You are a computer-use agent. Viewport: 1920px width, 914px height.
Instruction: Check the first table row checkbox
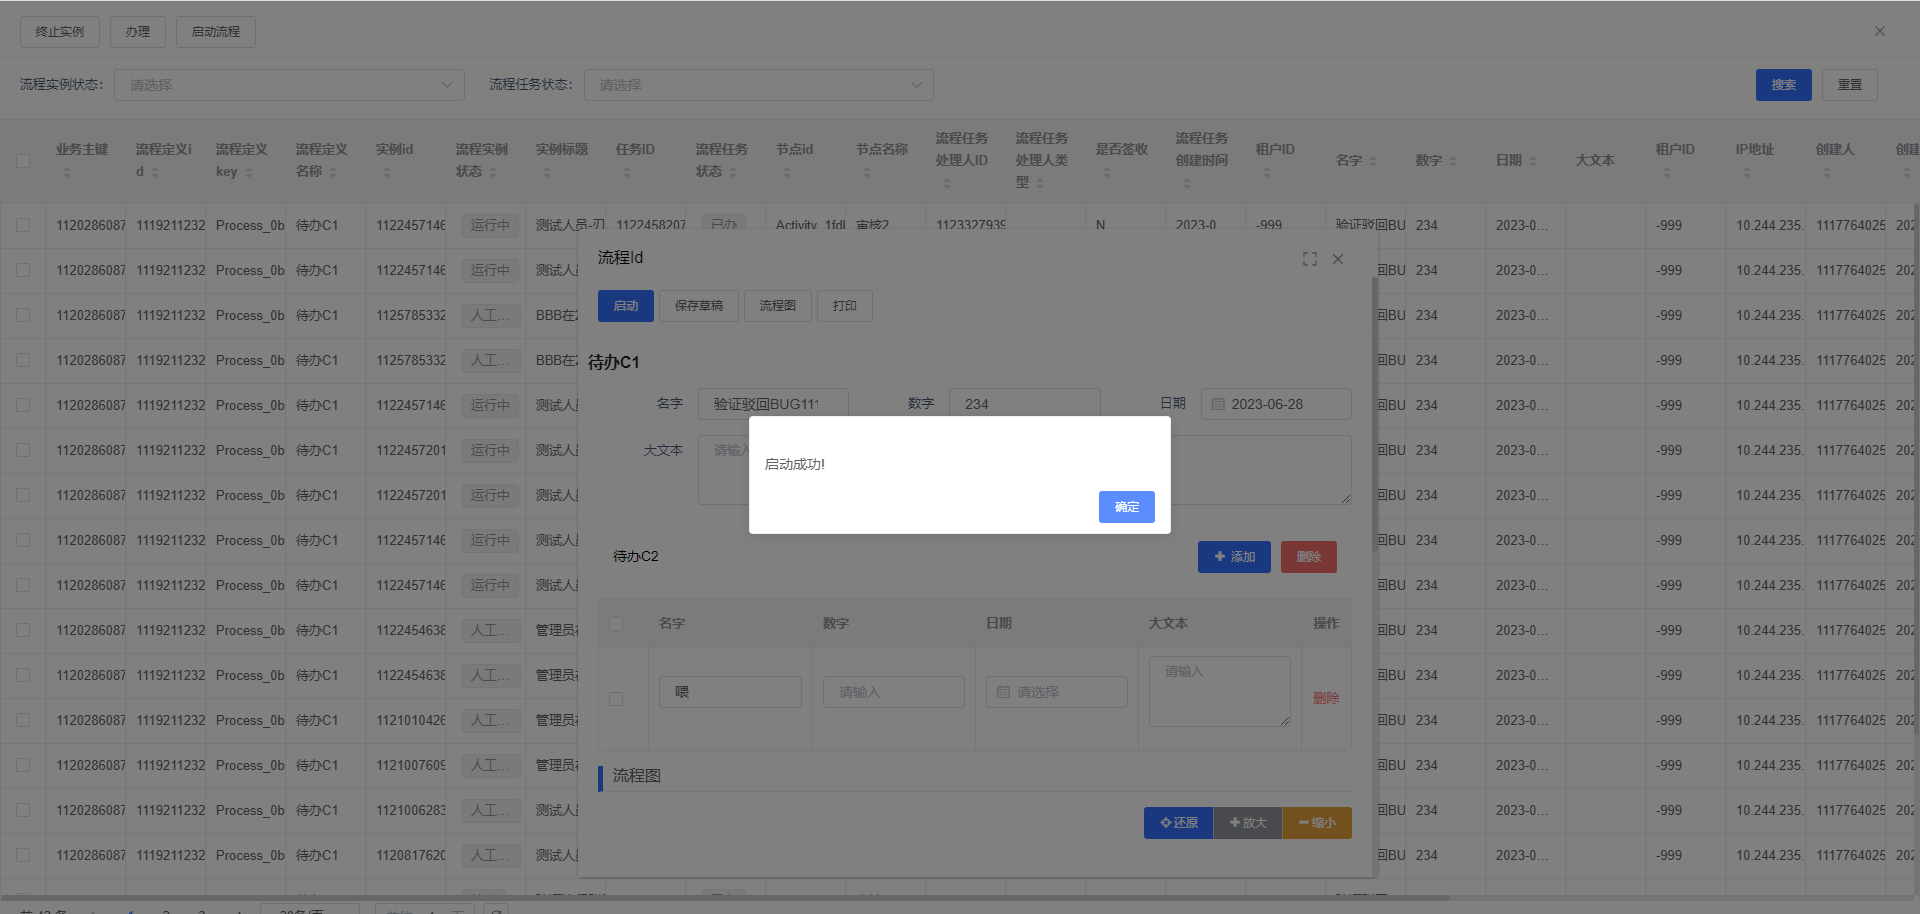(23, 226)
